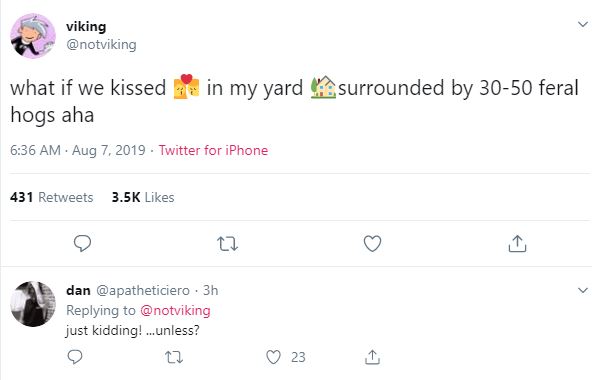View the 431 Retweets list
592x380 pixels.
coord(51,197)
